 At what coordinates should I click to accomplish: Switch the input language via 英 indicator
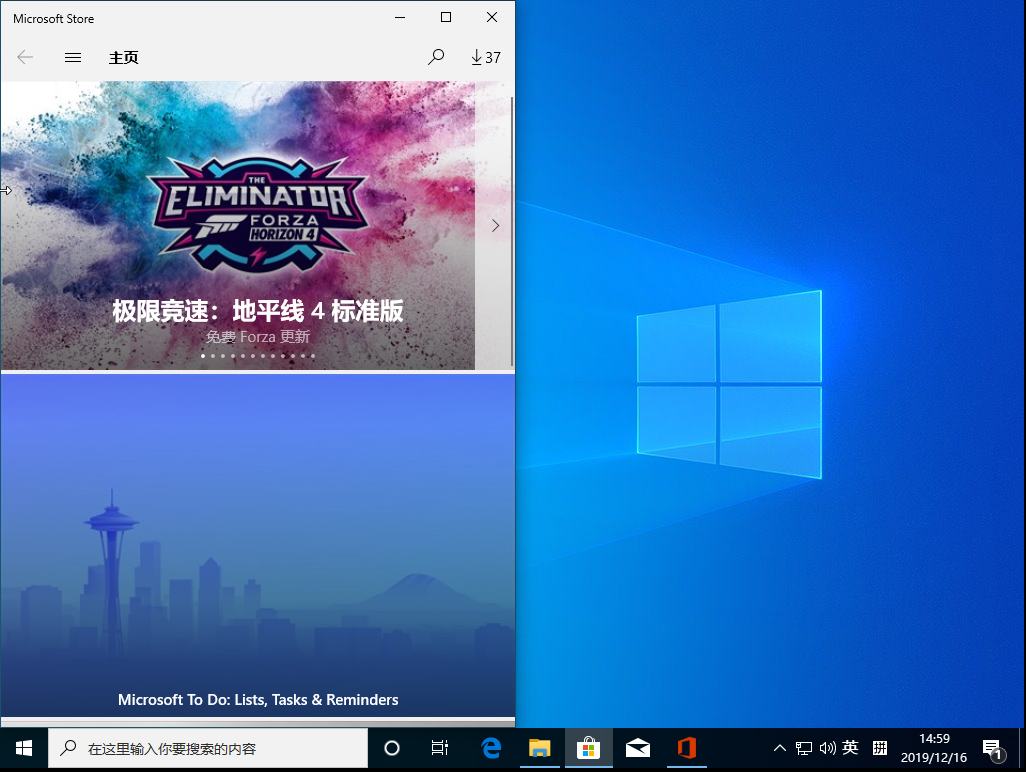pos(849,747)
